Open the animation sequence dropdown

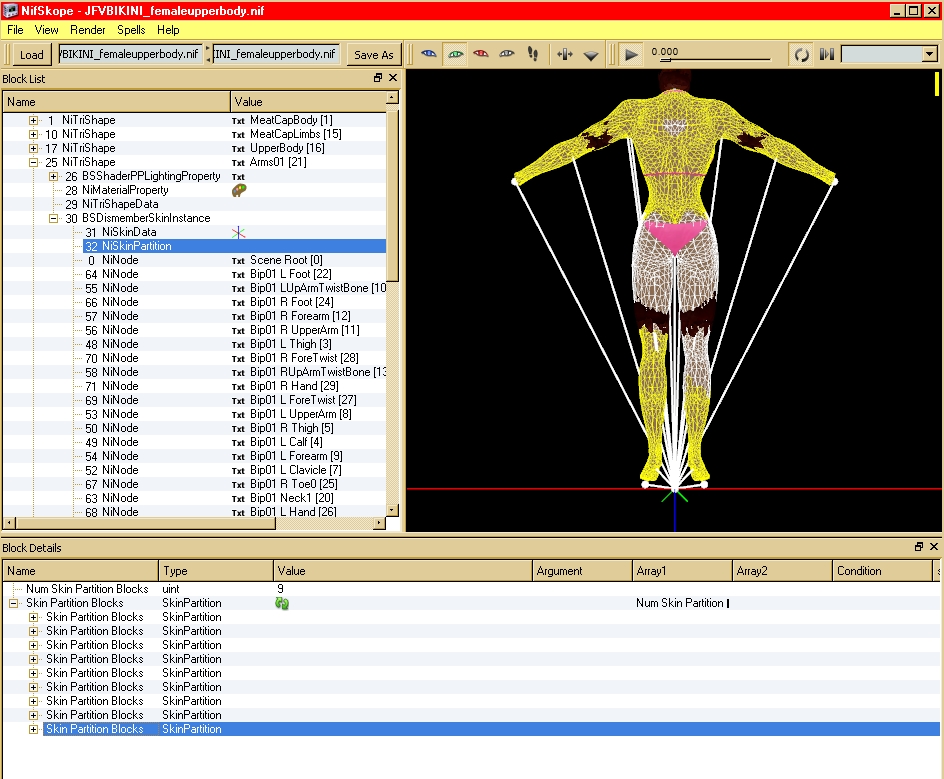coord(930,55)
